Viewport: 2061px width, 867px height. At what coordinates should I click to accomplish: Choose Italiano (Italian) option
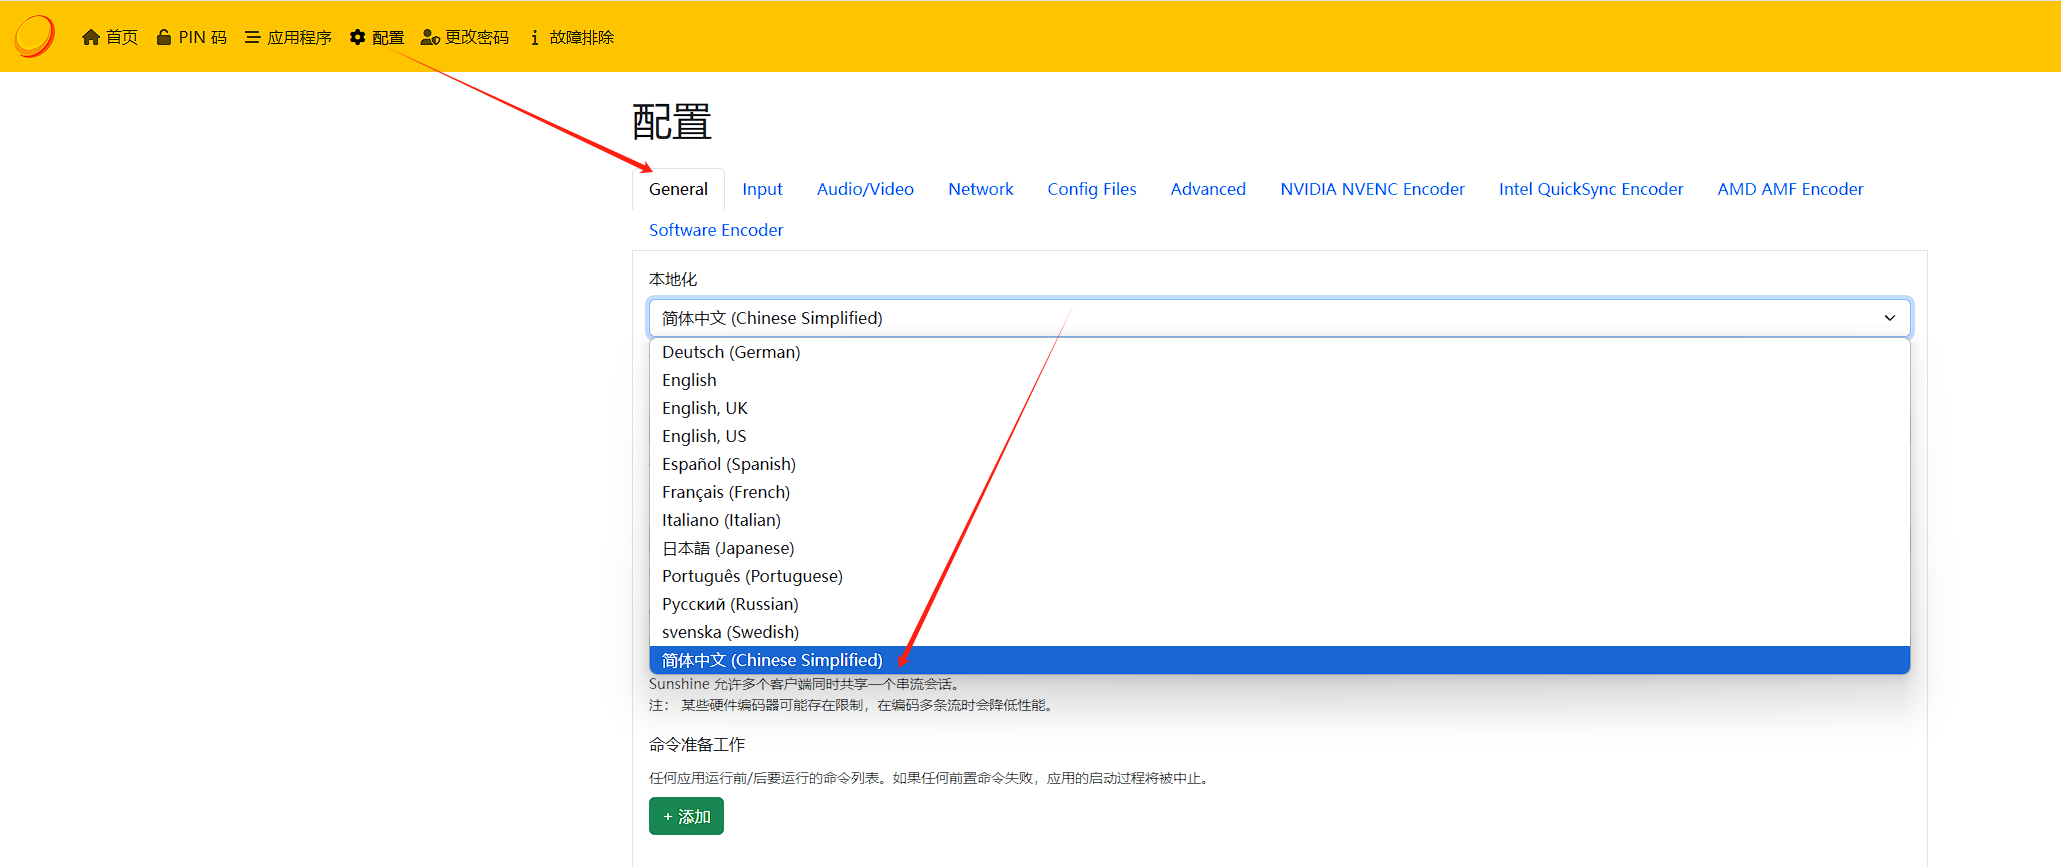(x=1280, y=520)
